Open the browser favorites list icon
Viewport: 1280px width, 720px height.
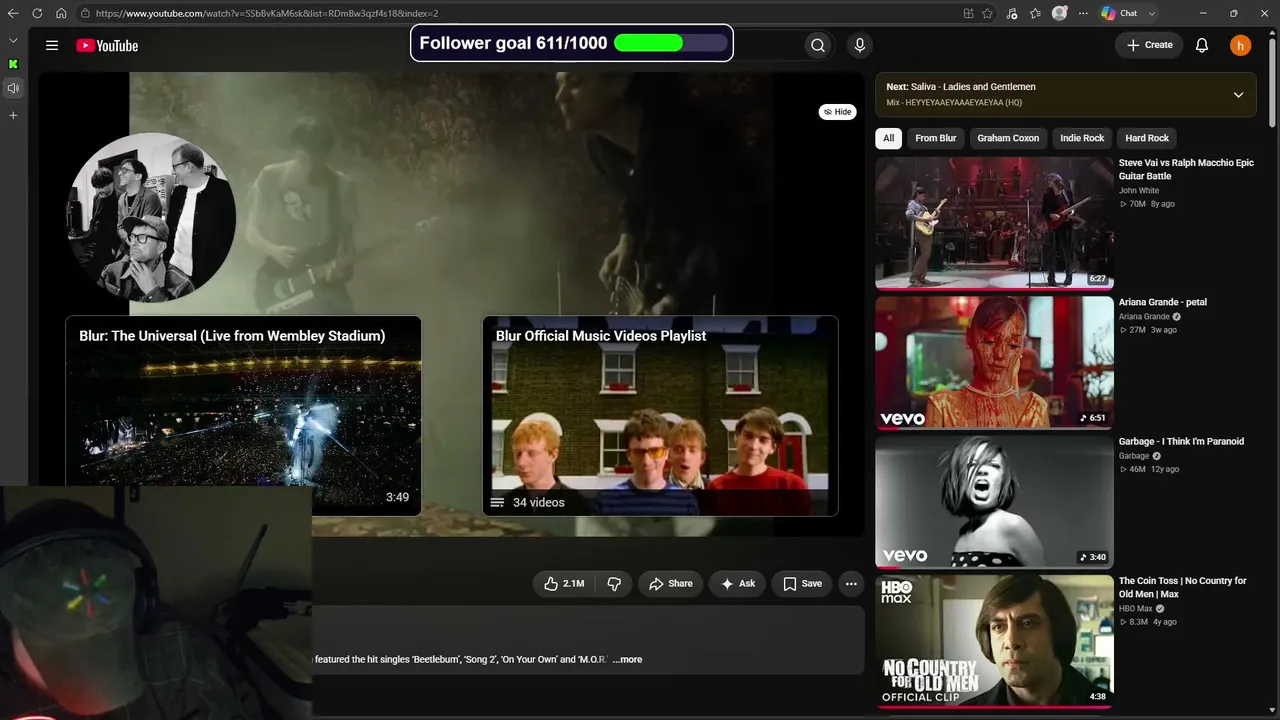point(1035,13)
